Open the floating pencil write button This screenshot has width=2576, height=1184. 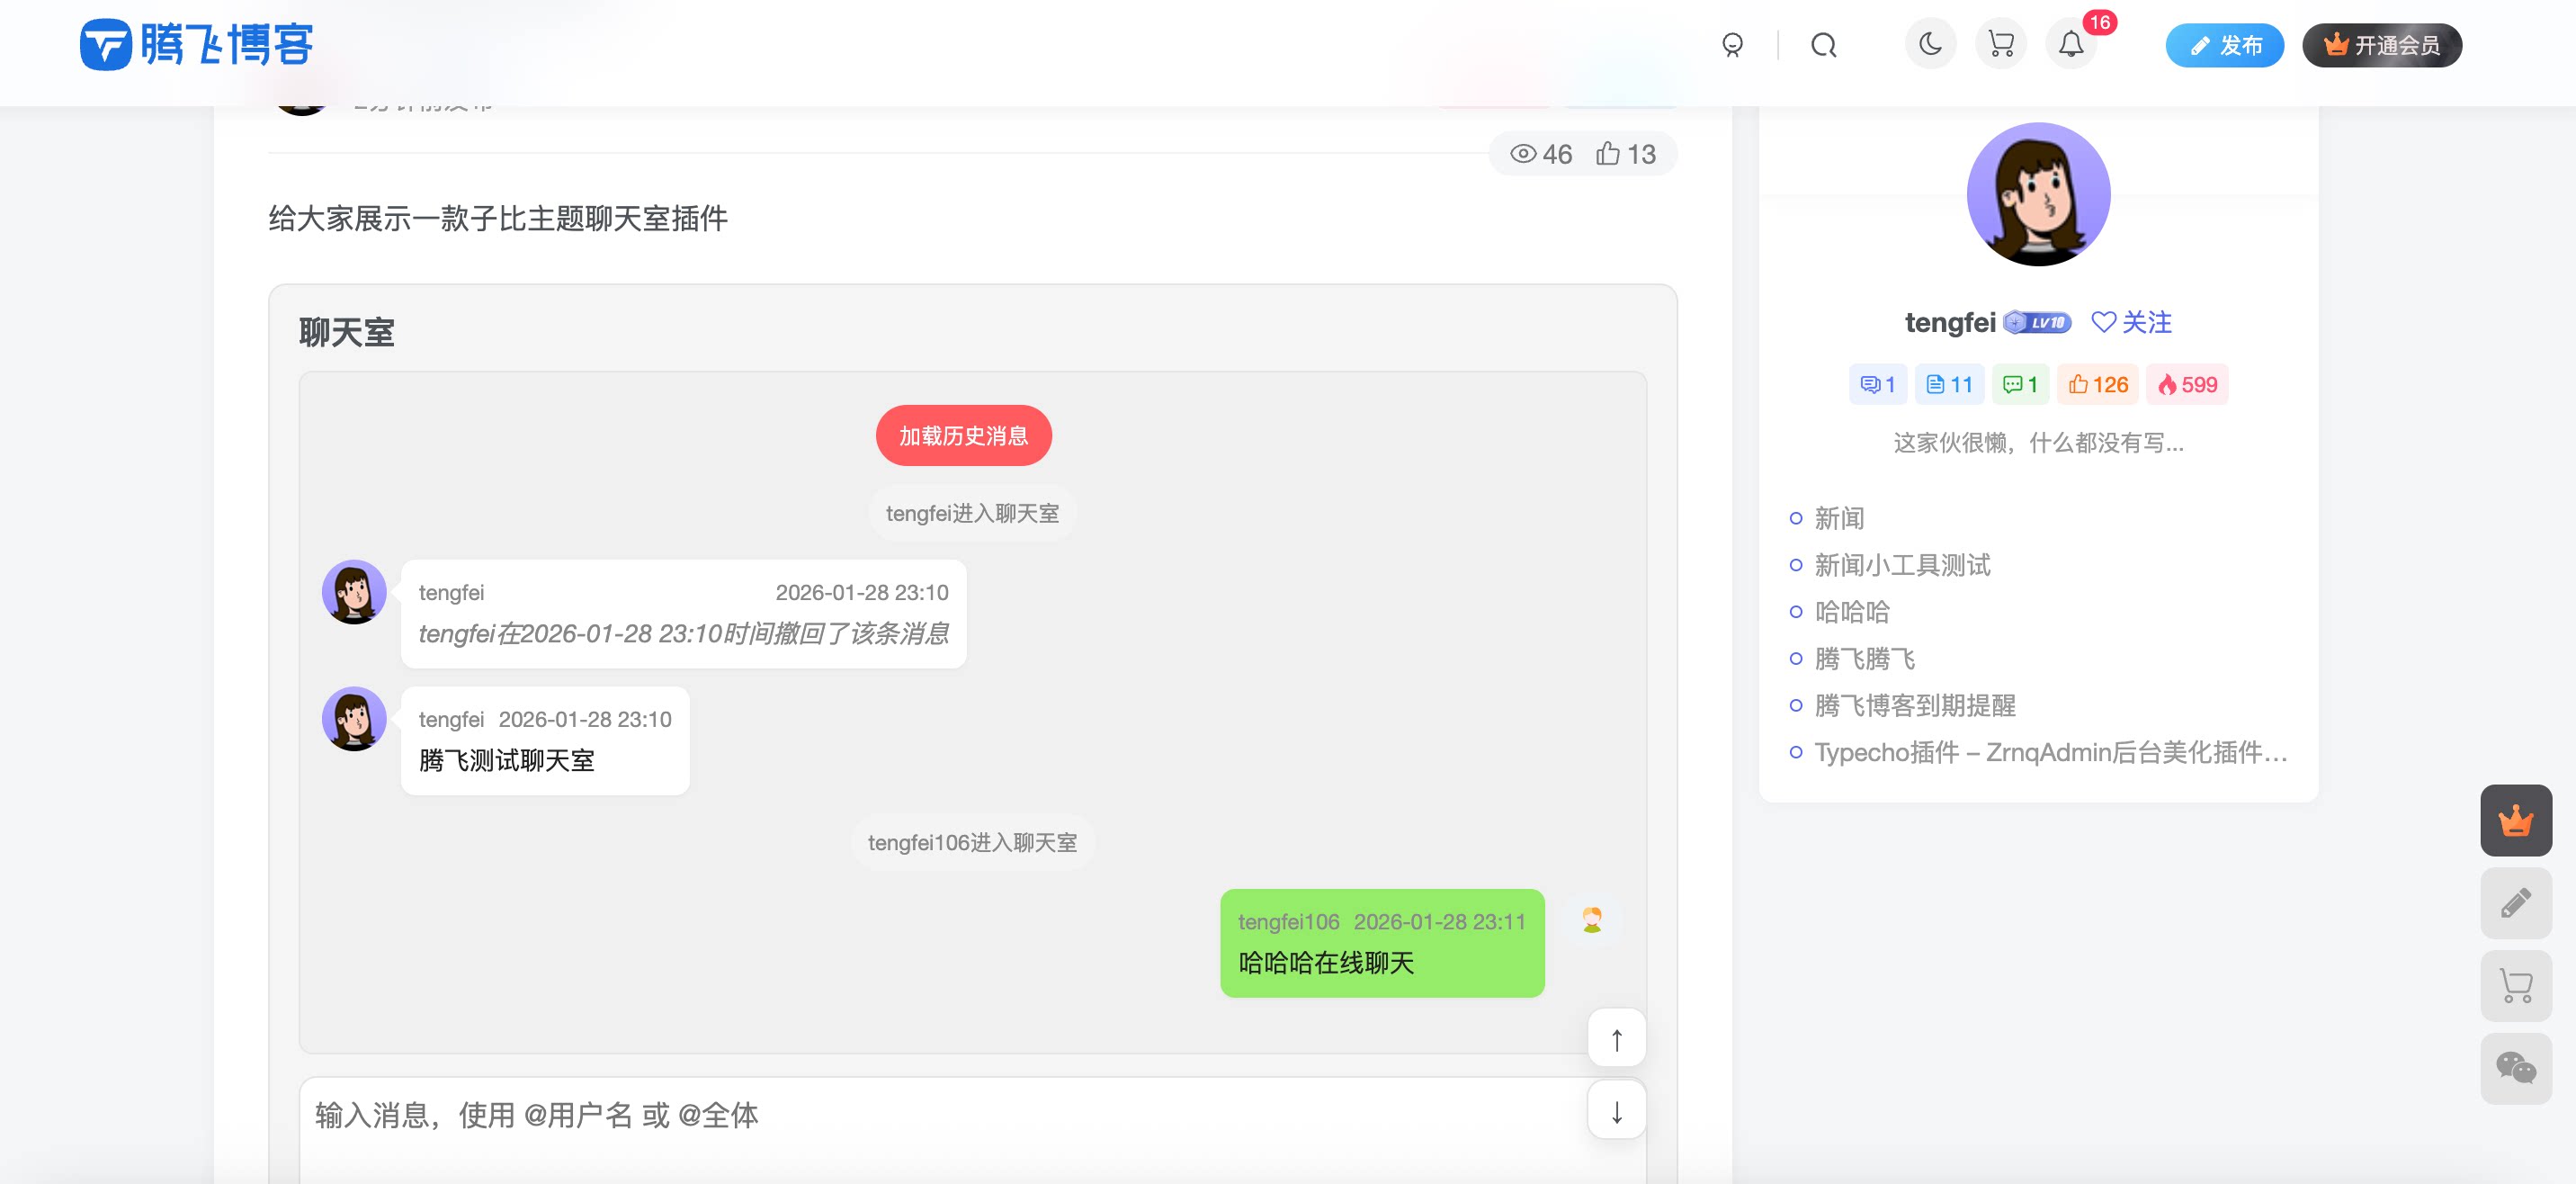2516,903
